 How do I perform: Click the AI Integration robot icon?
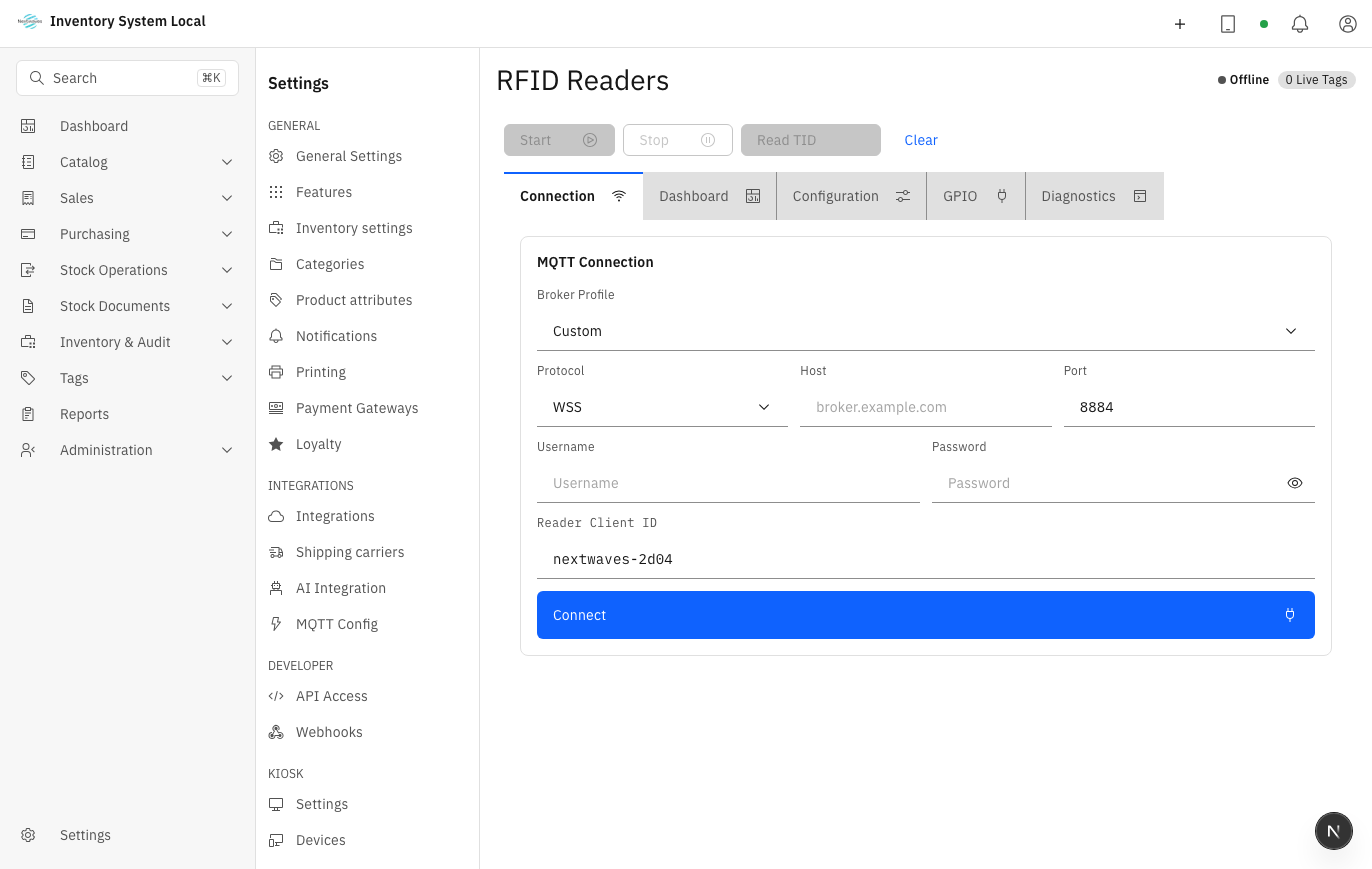click(276, 588)
